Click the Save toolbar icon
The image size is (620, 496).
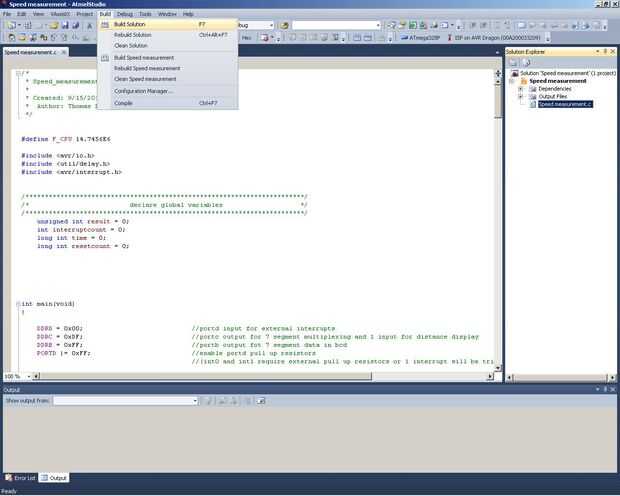click(65, 25)
